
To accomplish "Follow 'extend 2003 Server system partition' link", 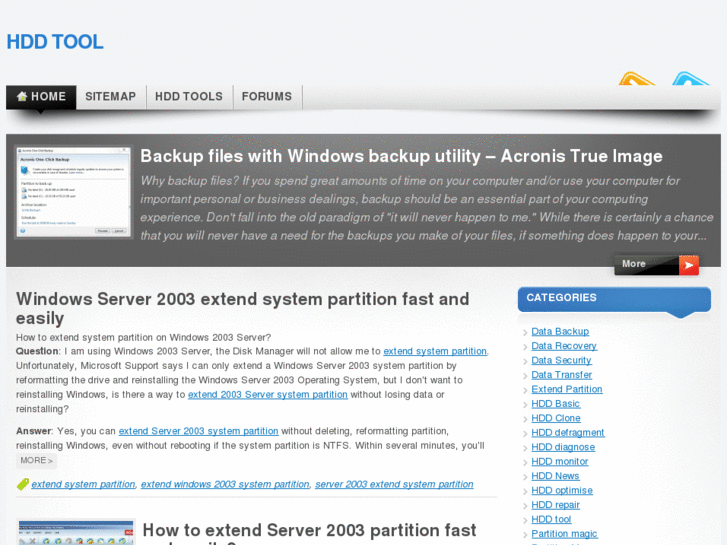I will click(x=268, y=394).
